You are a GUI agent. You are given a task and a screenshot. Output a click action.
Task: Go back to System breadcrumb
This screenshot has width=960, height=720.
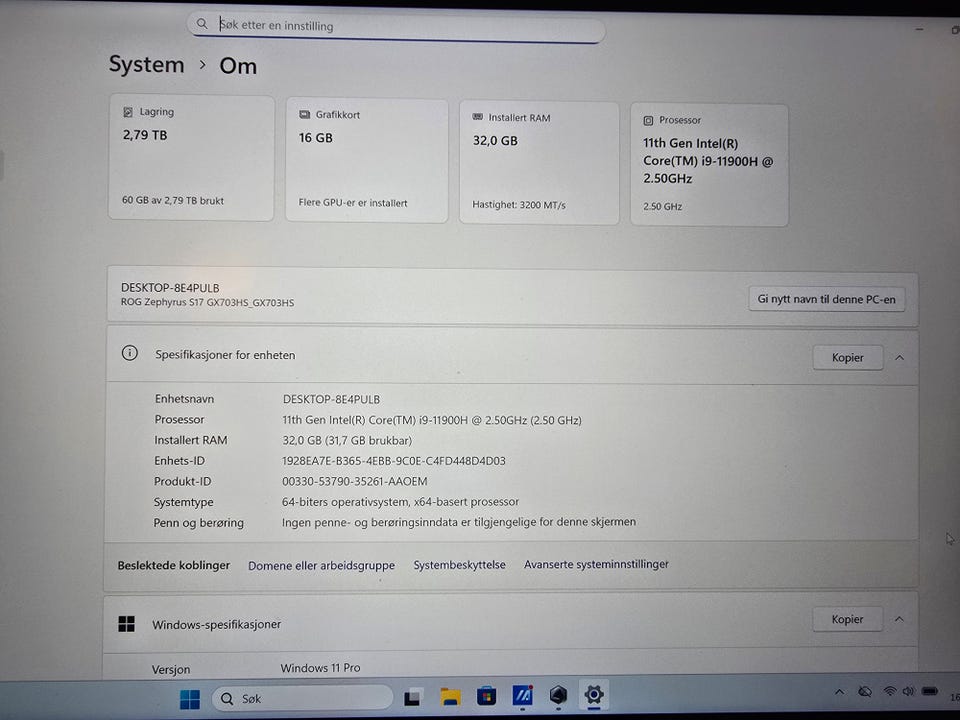point(146,64)
